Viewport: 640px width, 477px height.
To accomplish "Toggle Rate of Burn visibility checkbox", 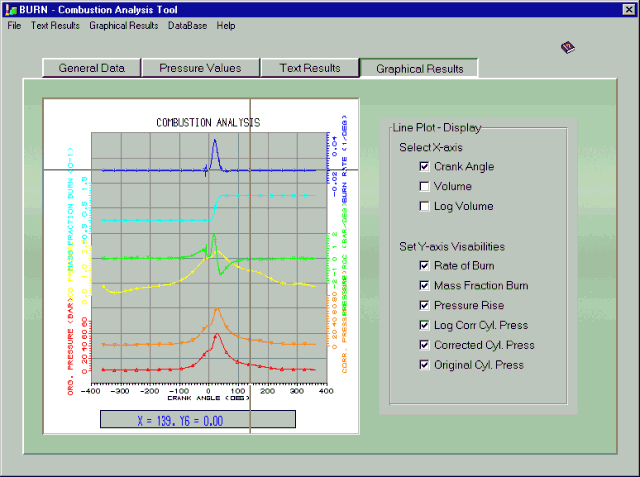I will (x=424, y=266).
